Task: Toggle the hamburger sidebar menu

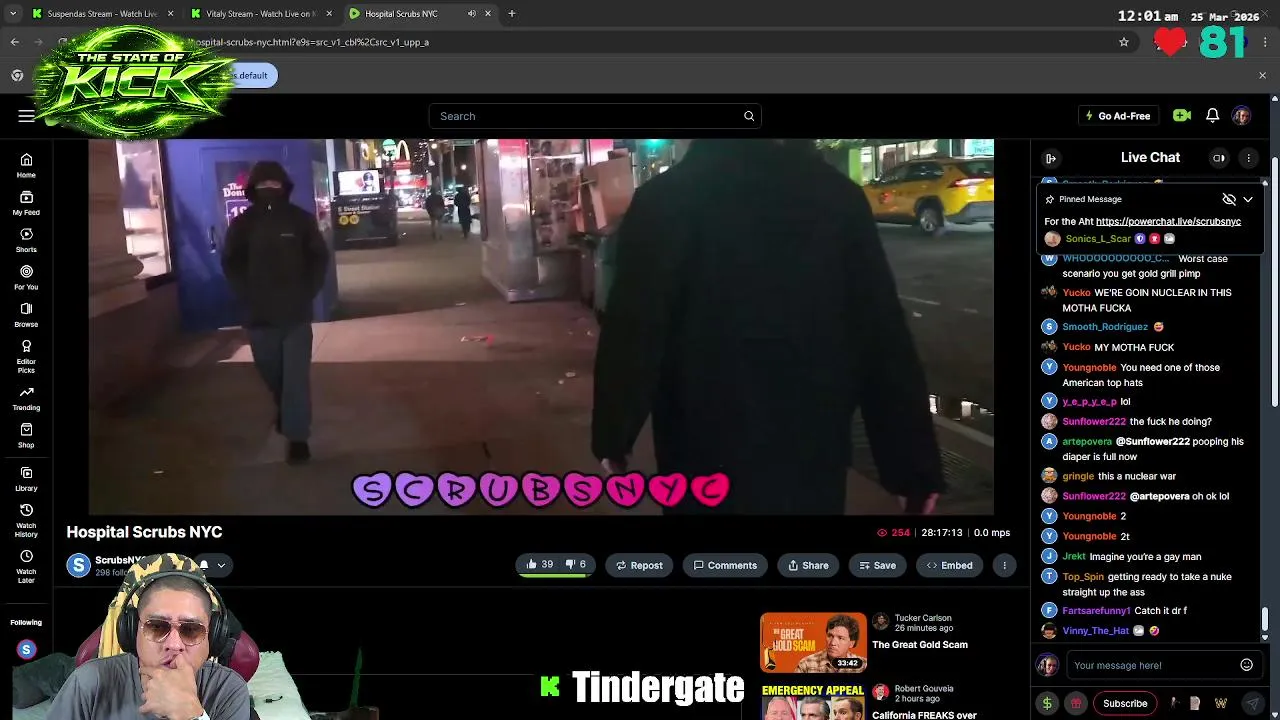Action: [x=26, y=116]
